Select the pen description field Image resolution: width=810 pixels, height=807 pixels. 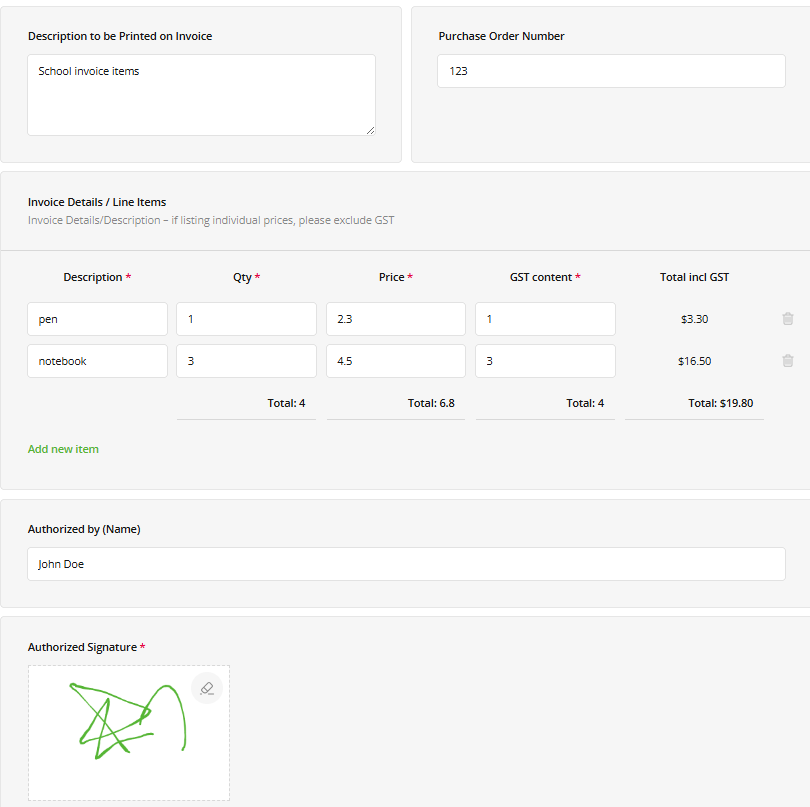(97, 318)
